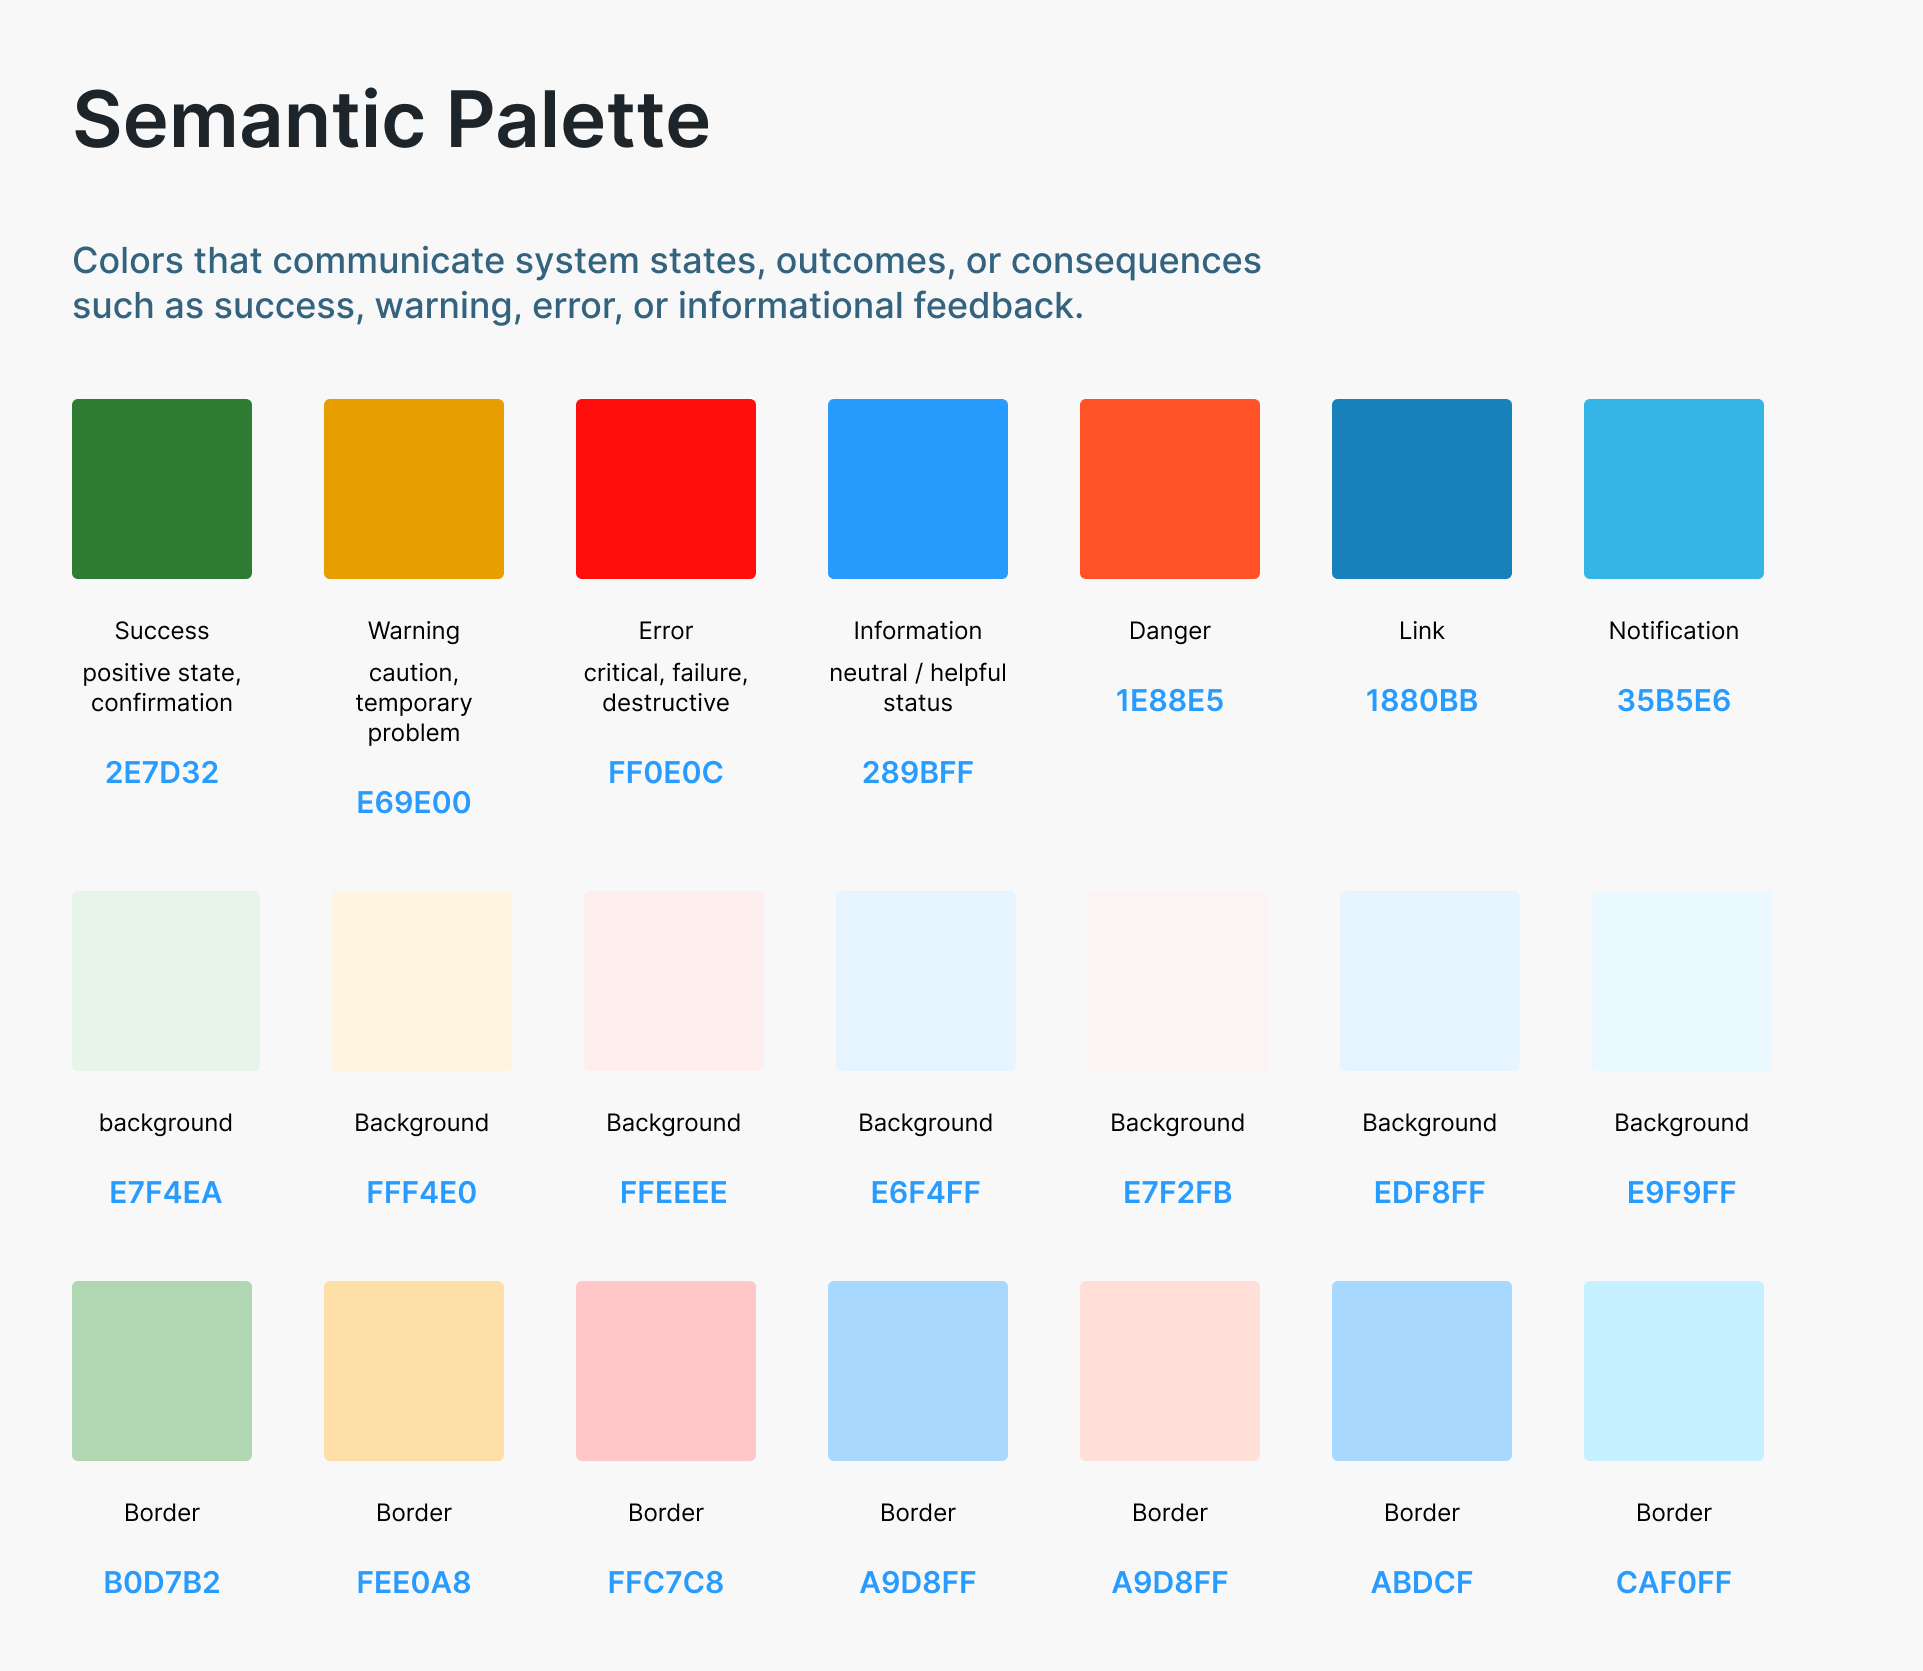Click the green Success color swatch

(x=162, y=489)
